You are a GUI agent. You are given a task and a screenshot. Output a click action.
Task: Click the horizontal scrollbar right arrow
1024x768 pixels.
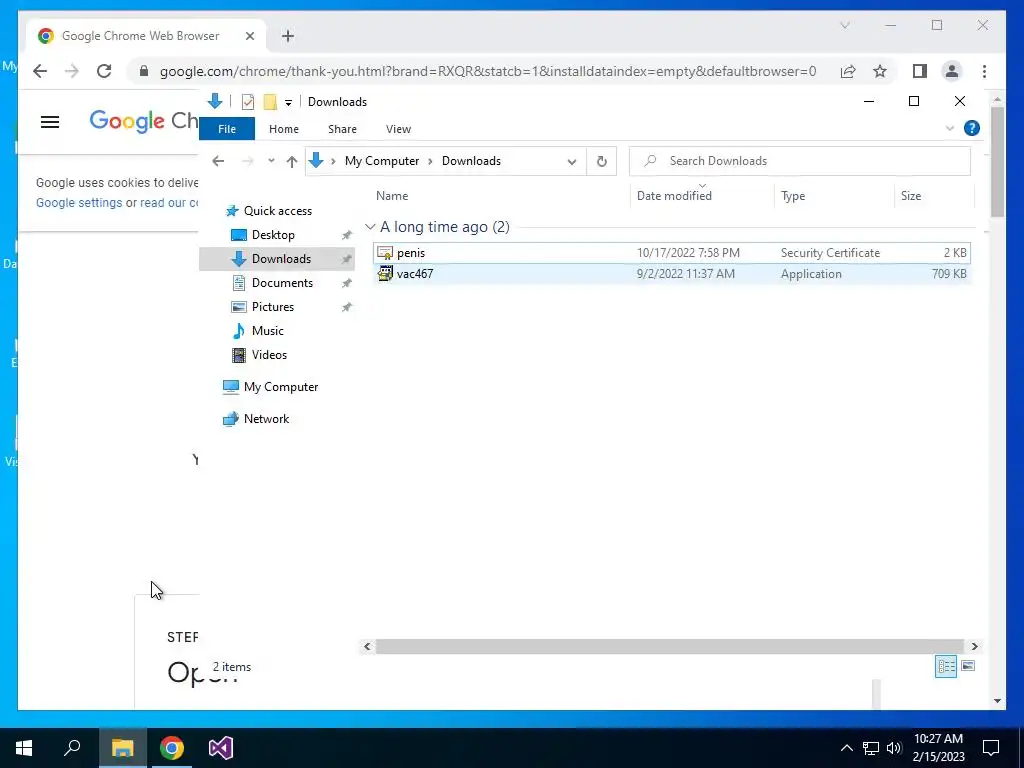974,647
